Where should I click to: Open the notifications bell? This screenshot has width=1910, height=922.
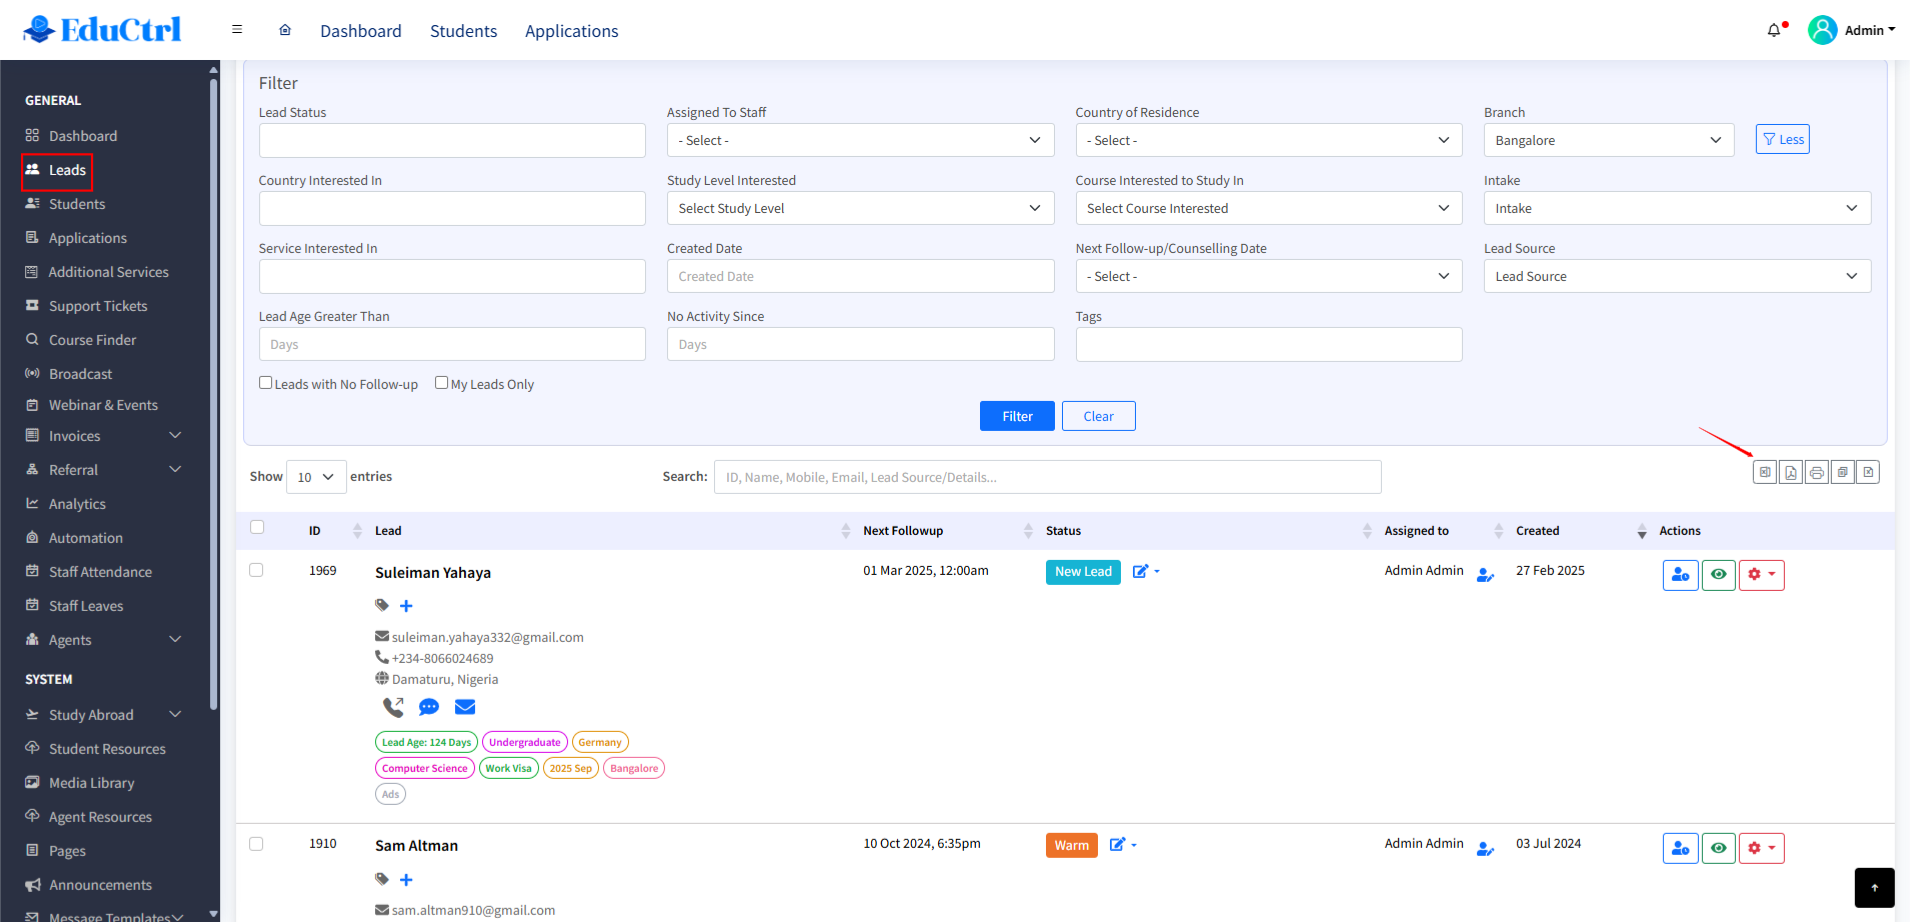[1774, 30]
